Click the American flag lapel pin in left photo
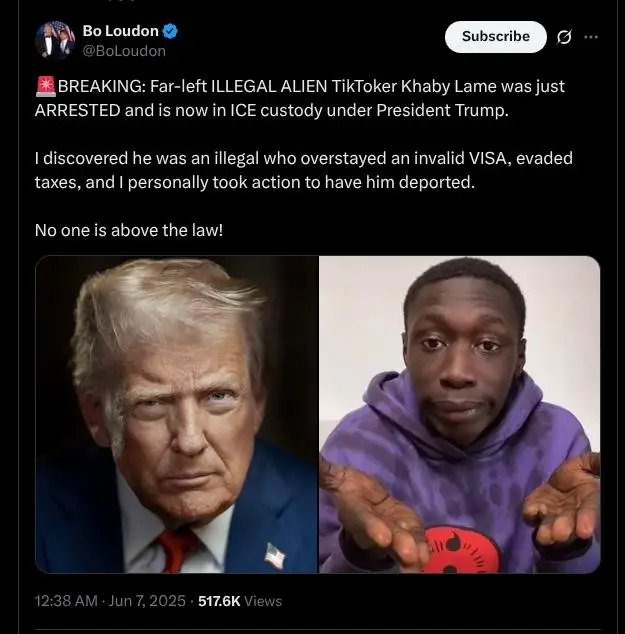Image resolution: width=625 pixels, height=634 pixels. click(x=274, y=556)
